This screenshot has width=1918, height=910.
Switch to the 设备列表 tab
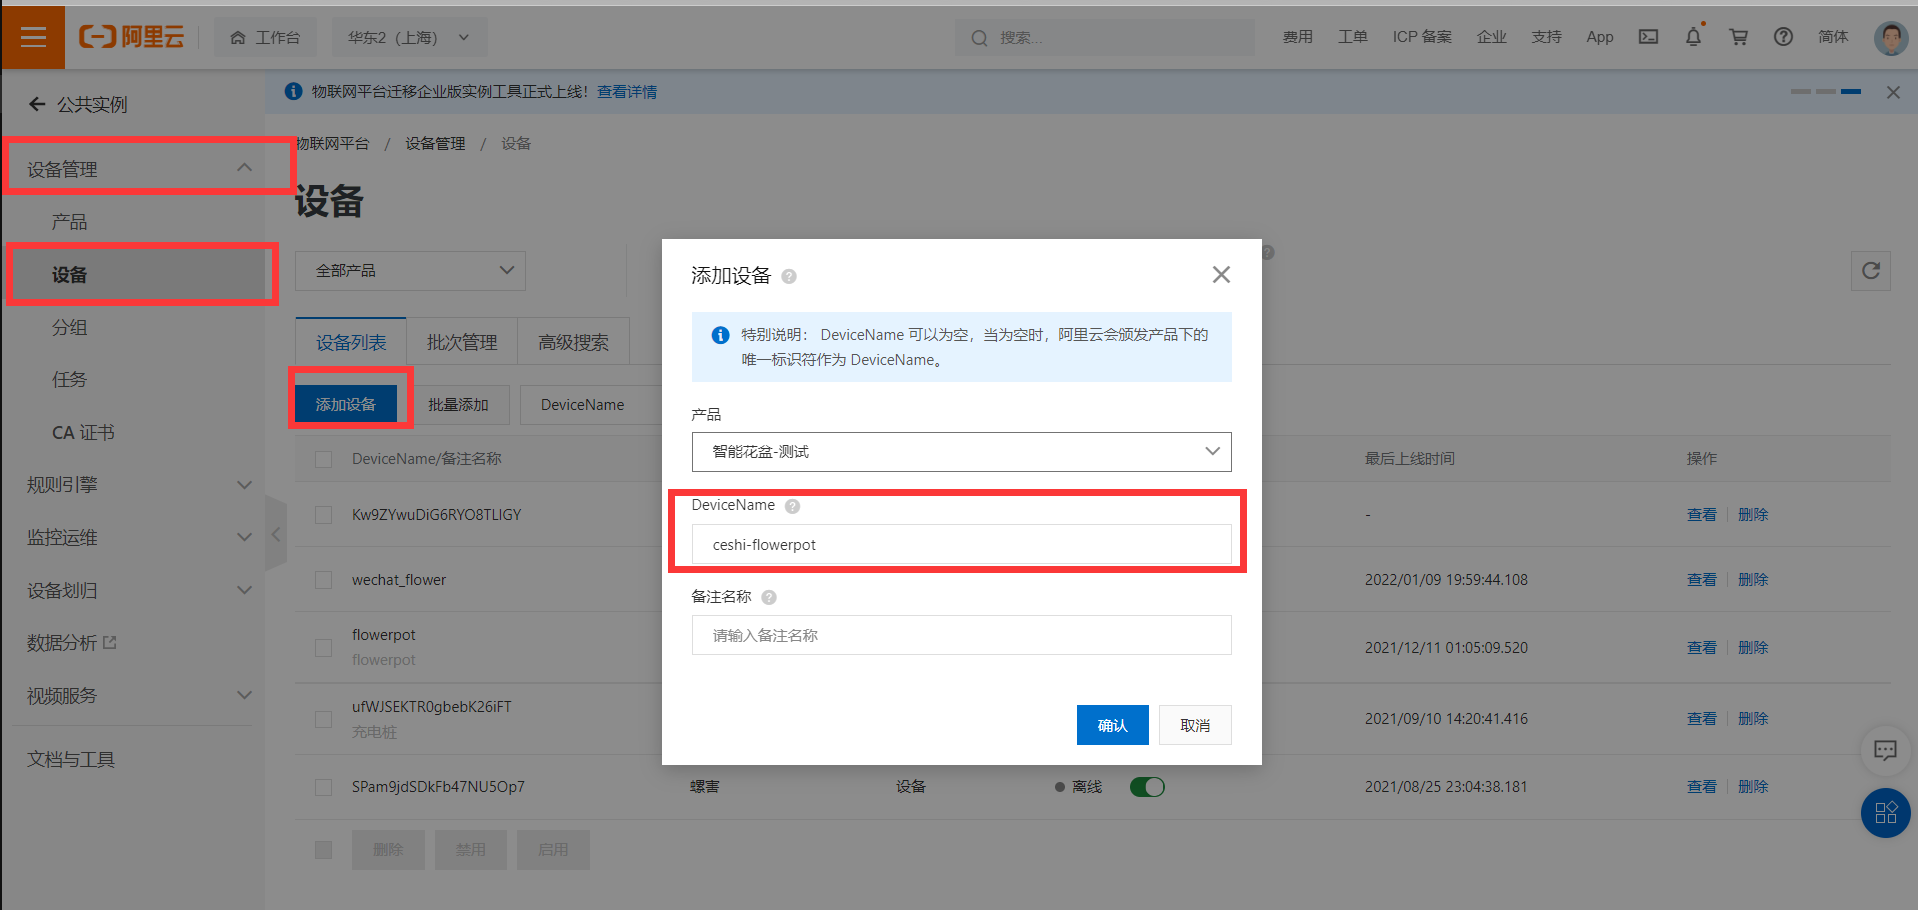coord(351,343)
